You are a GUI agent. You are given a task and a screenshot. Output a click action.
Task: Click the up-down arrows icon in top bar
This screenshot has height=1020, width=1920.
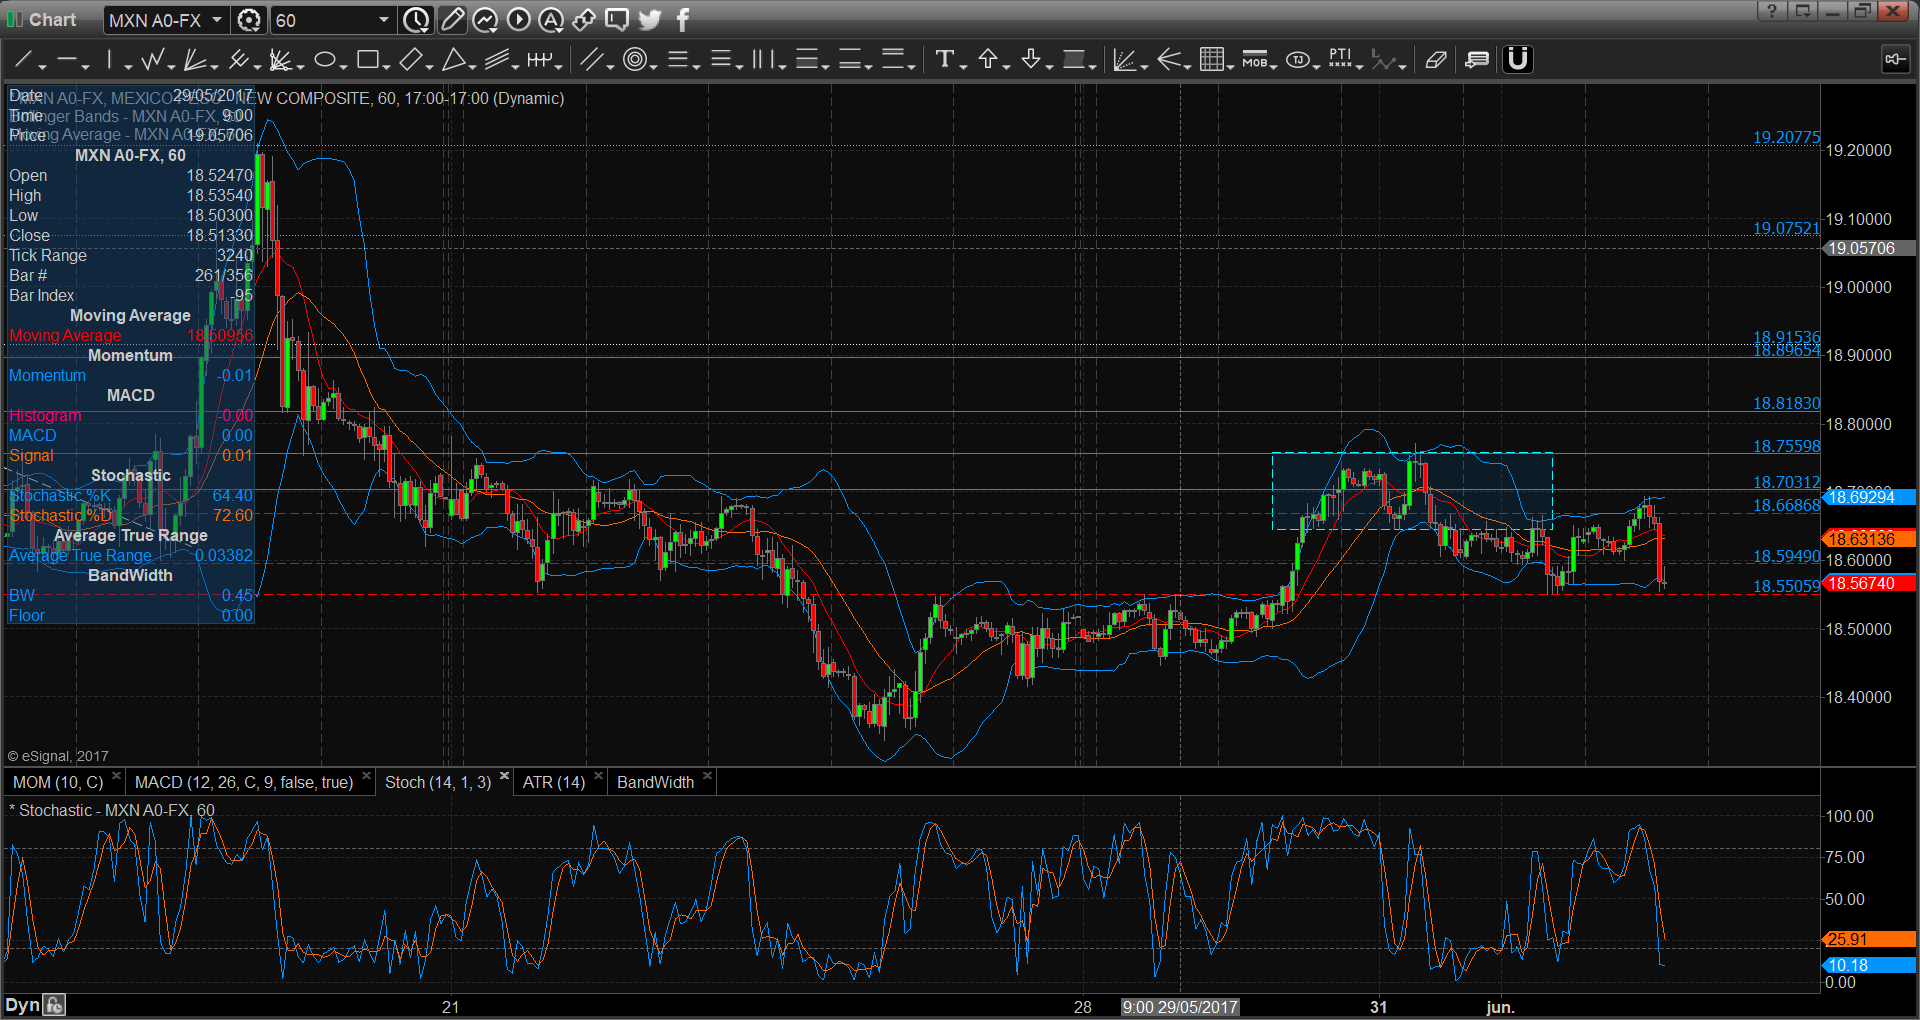(x=584, y=19)
